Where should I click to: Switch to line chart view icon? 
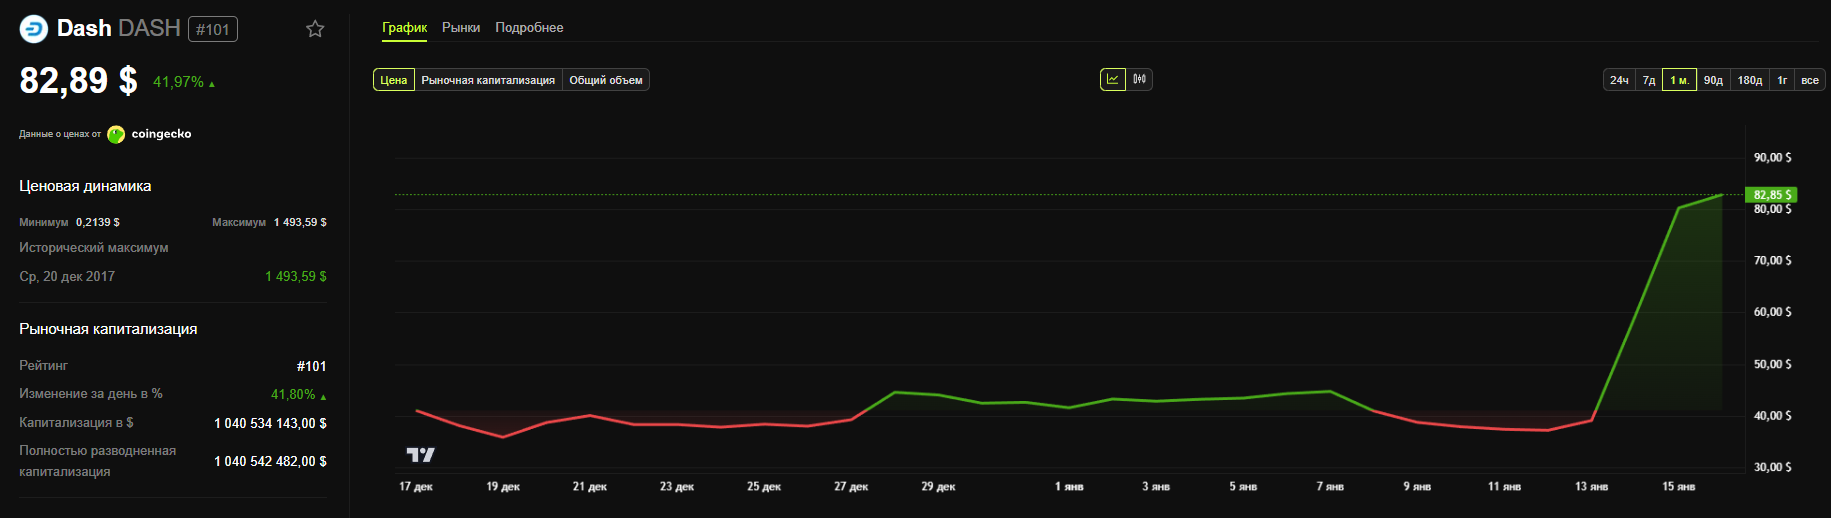[x=1113, y=79]
